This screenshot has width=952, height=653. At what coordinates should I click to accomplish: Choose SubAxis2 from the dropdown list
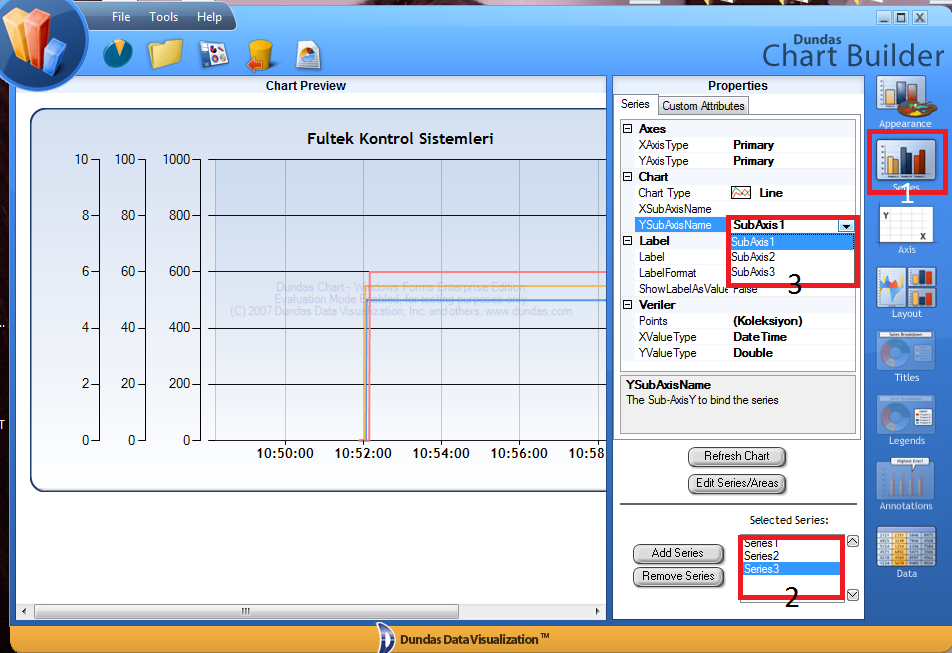(753, 257)
